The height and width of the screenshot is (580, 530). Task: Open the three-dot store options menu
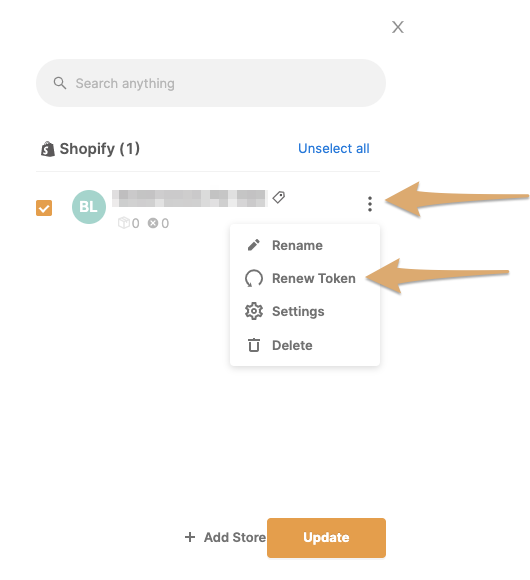369,204
